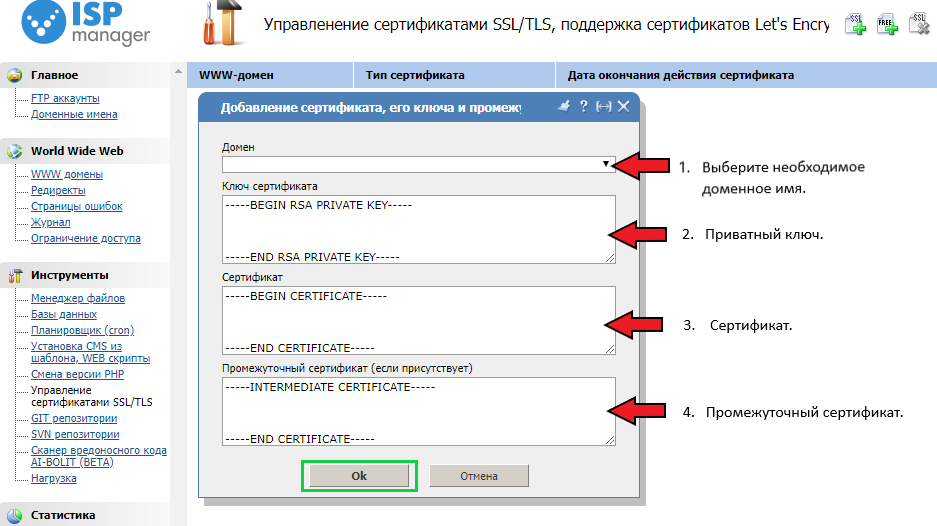Open help with the dialog question mark icon
This screenshot has height=526, width=937.
(x=584, y=106)
